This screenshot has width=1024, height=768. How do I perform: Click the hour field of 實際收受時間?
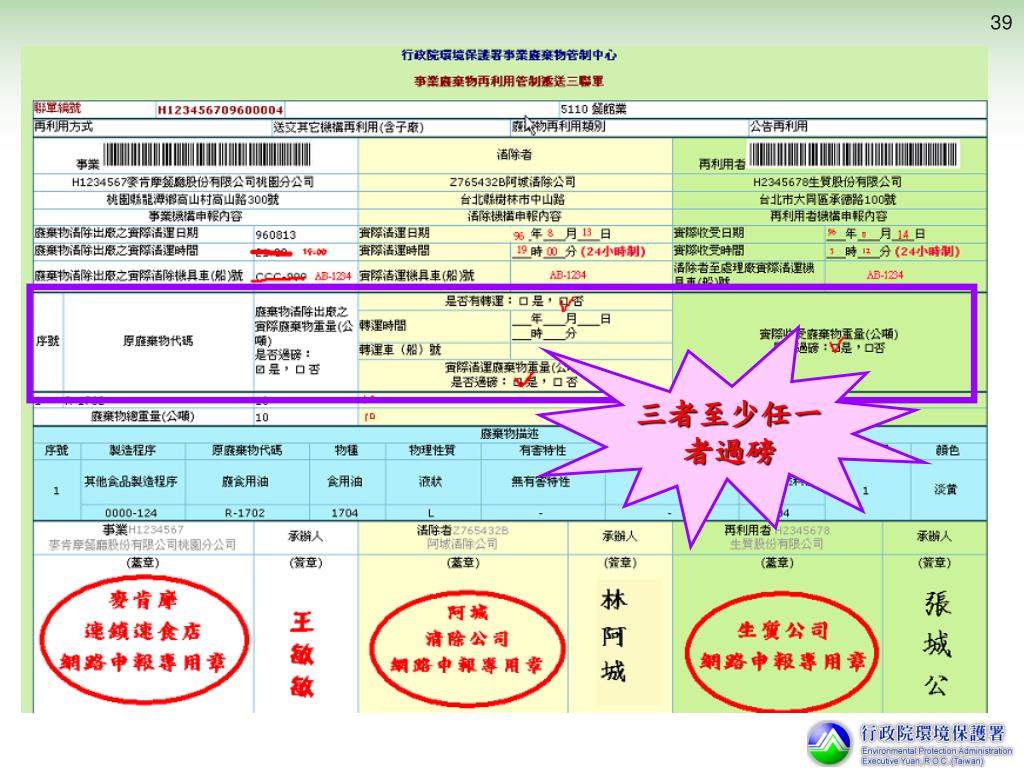[834, 251]
